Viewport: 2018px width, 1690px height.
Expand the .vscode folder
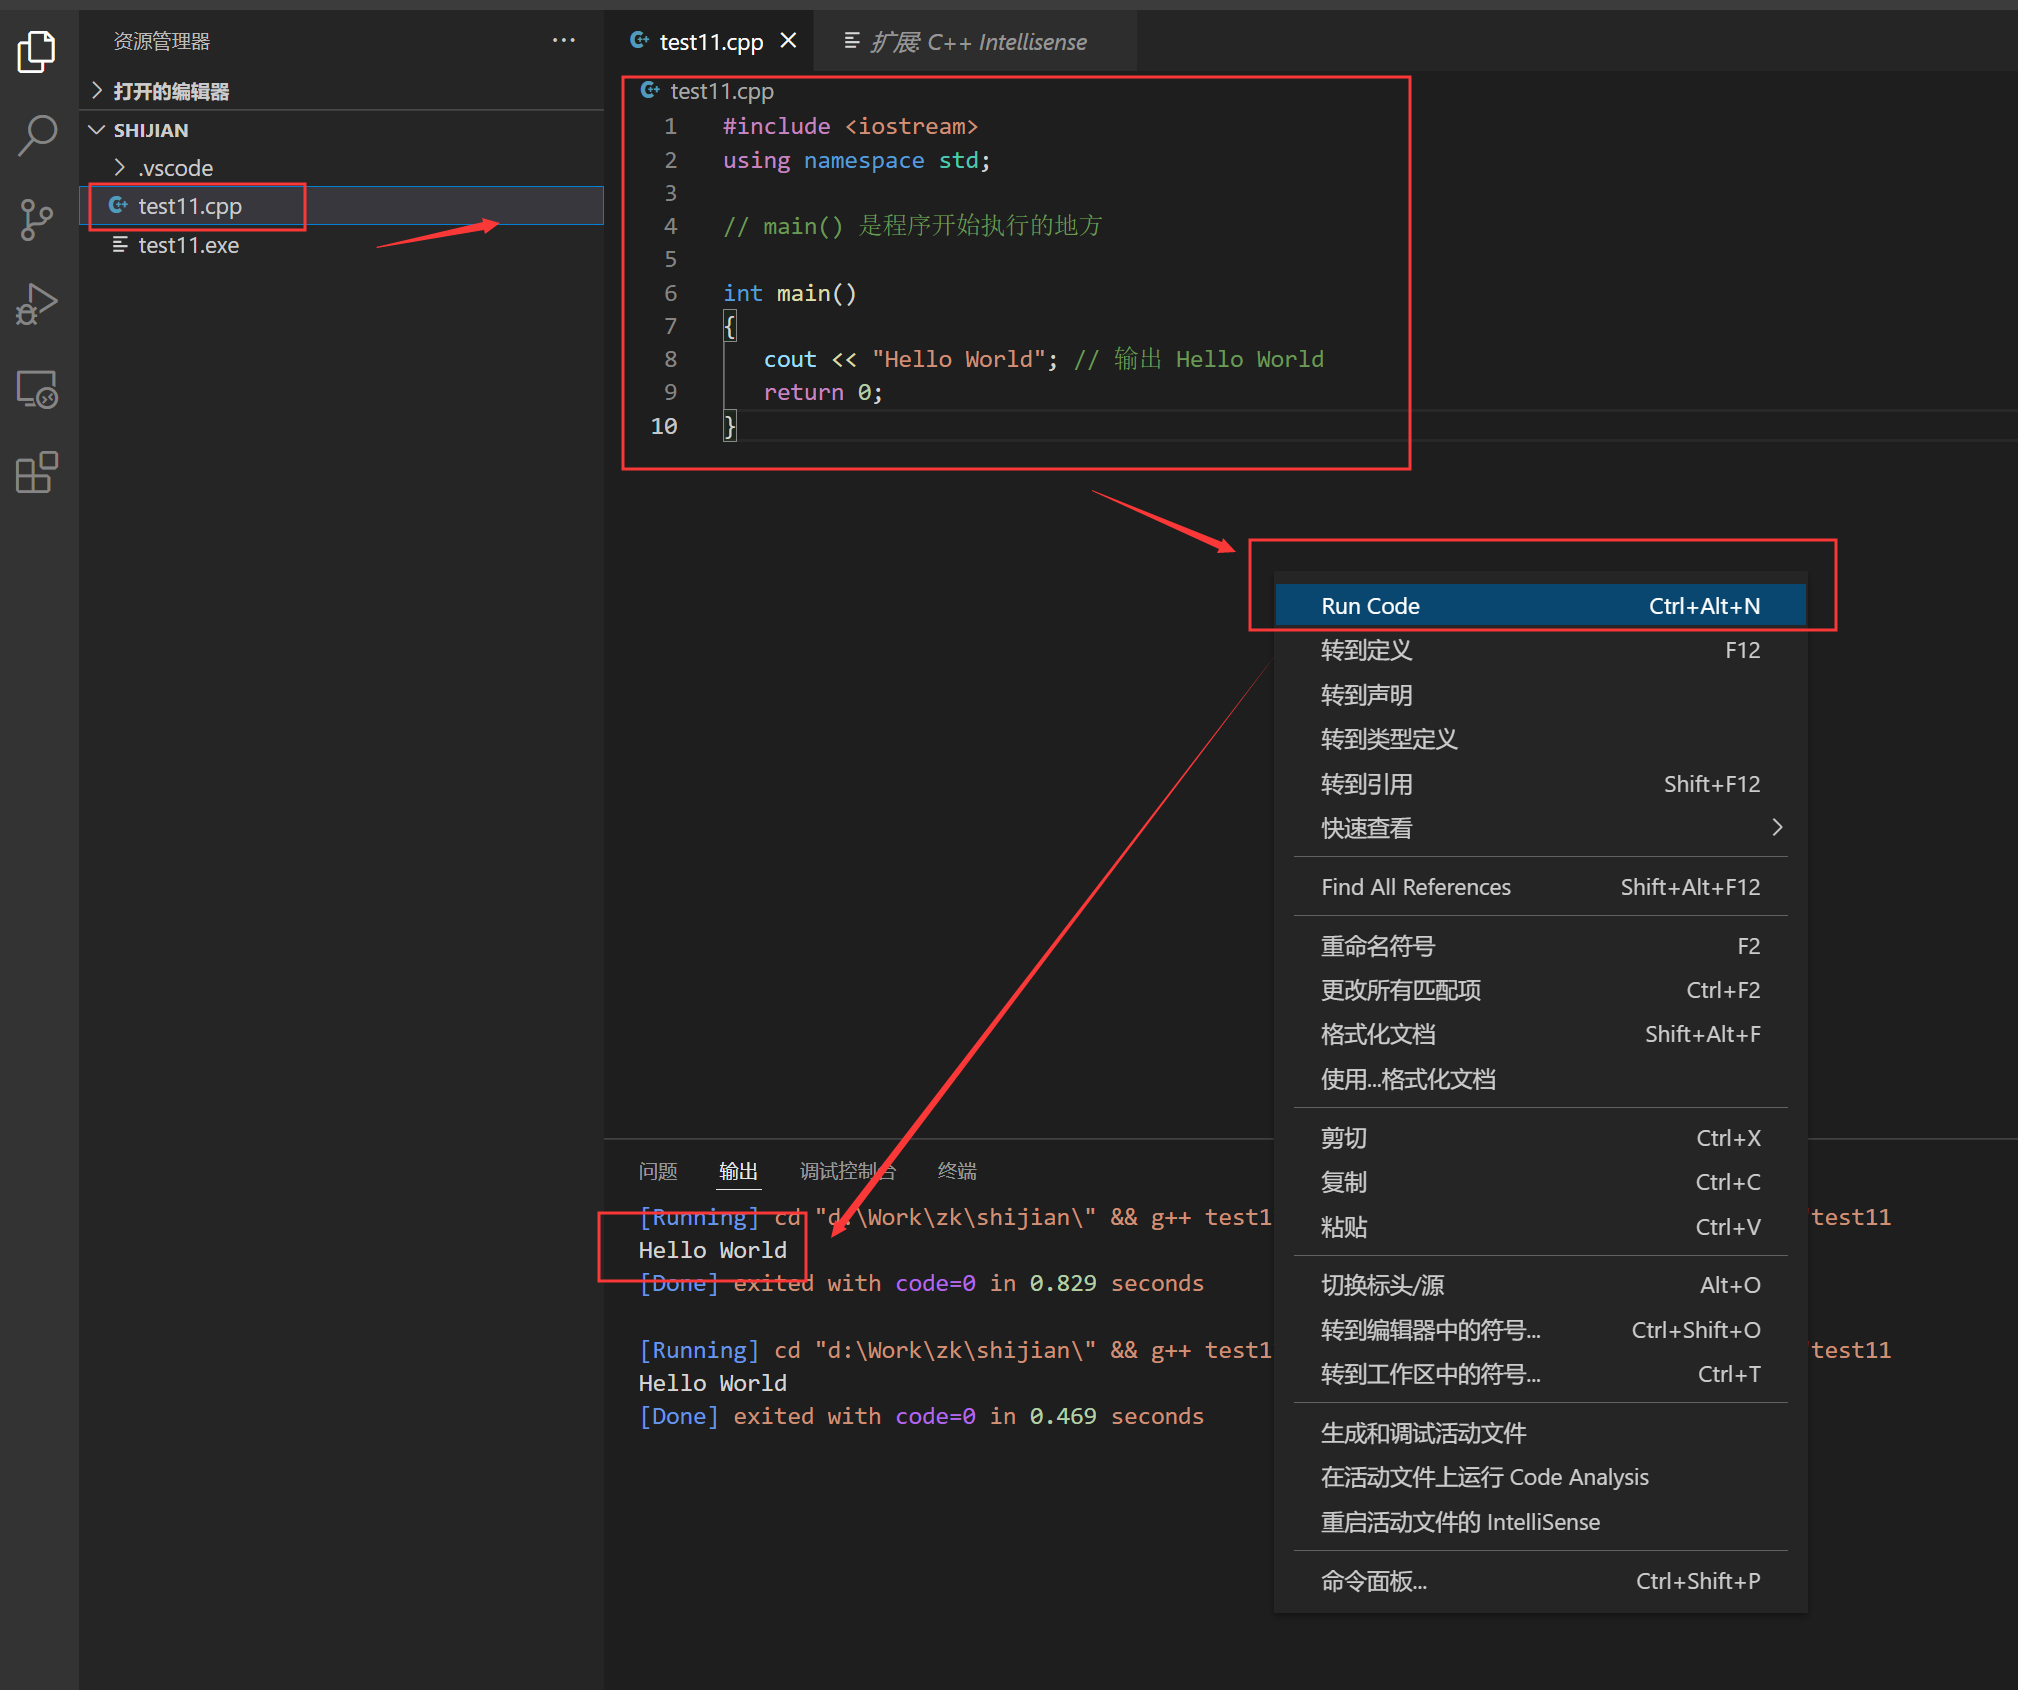coord(120,167)
